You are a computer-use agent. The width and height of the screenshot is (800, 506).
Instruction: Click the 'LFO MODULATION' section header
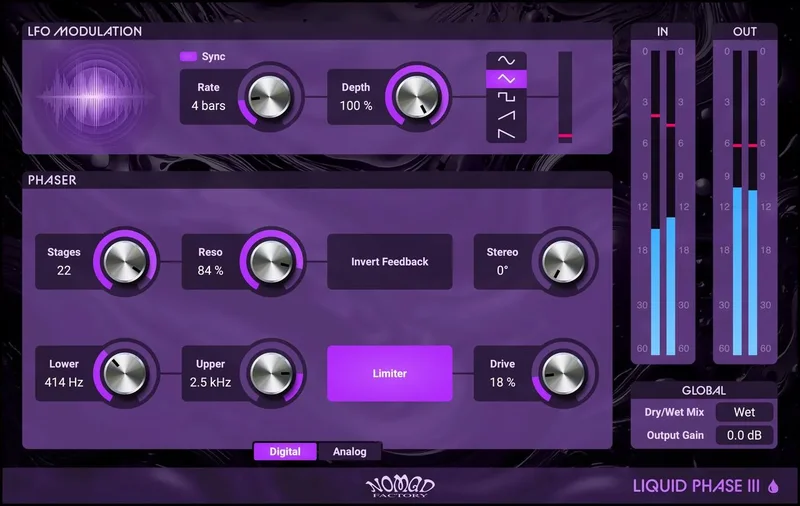85,32
